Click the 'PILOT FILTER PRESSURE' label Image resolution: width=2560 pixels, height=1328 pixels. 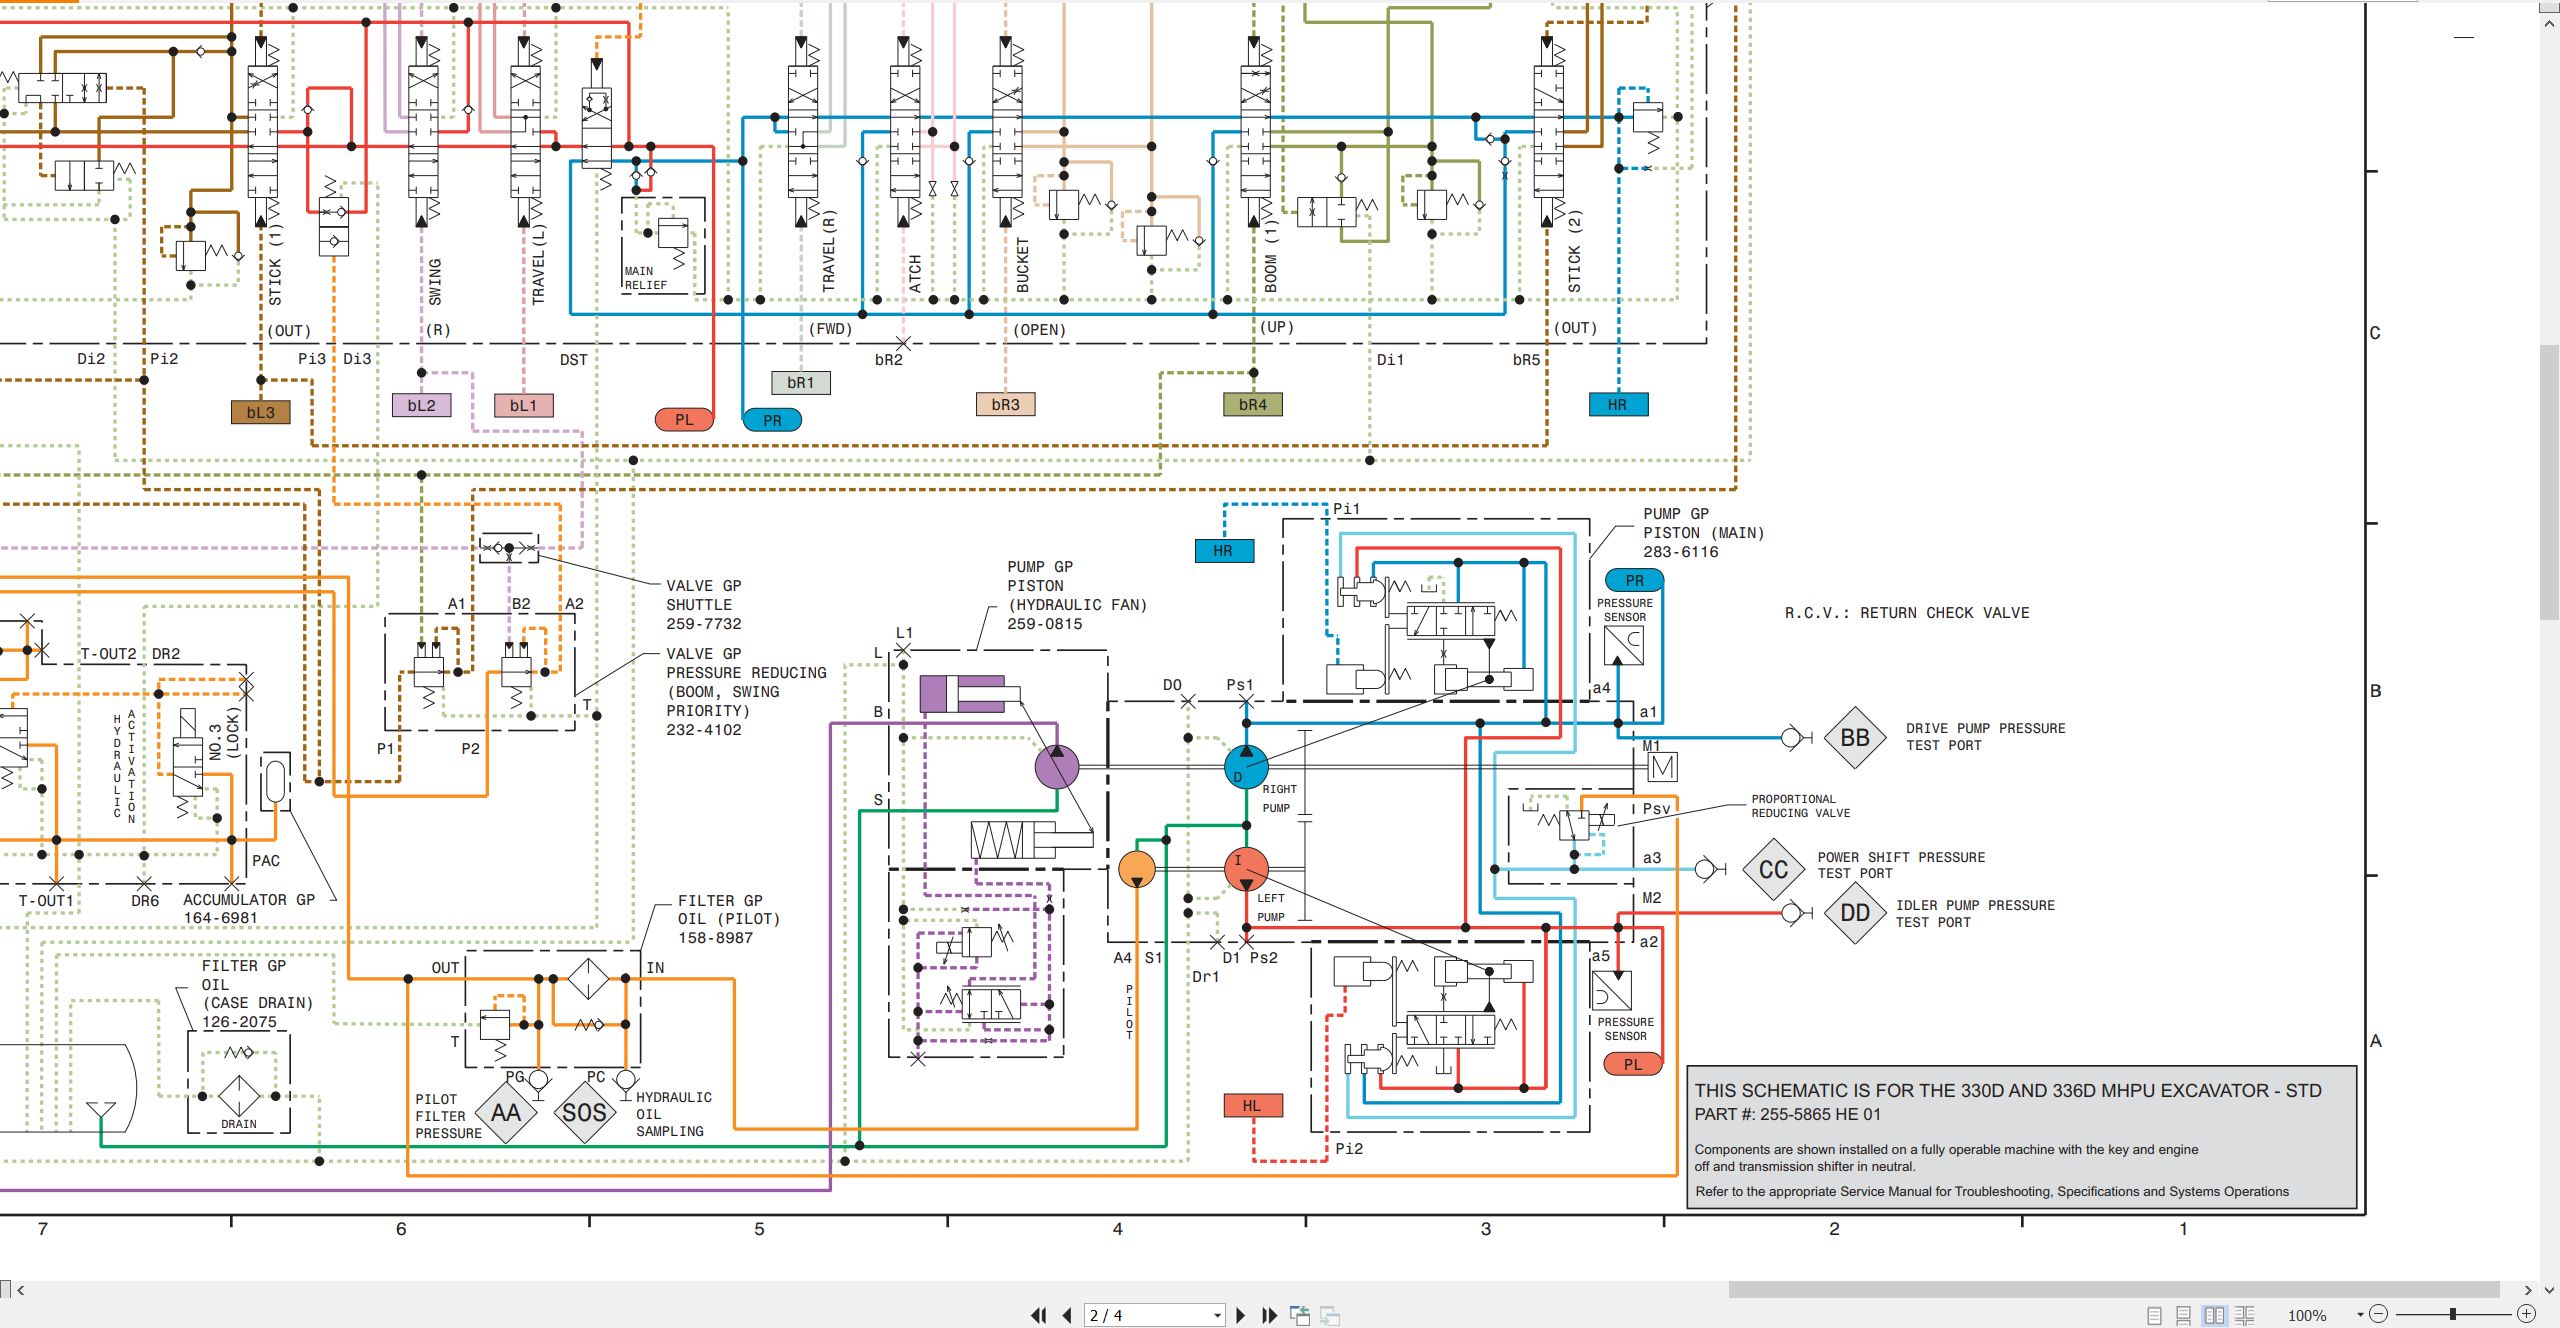point(448,1116)
